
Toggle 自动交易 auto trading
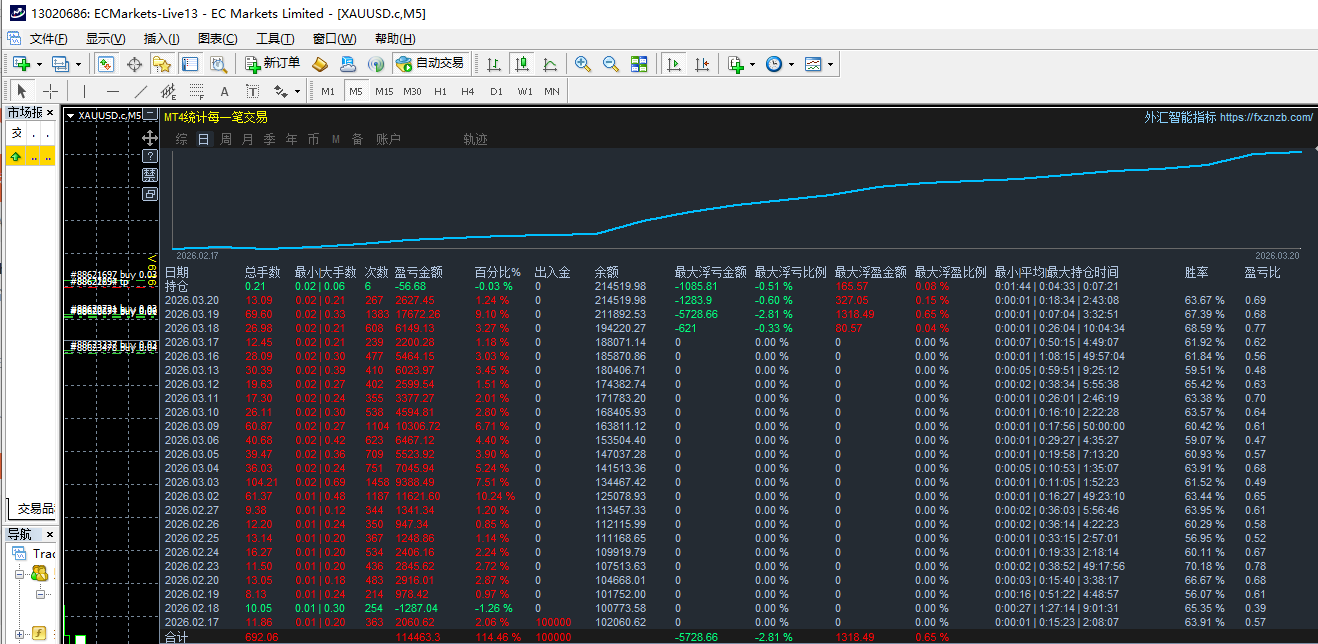tap(430, 64)
